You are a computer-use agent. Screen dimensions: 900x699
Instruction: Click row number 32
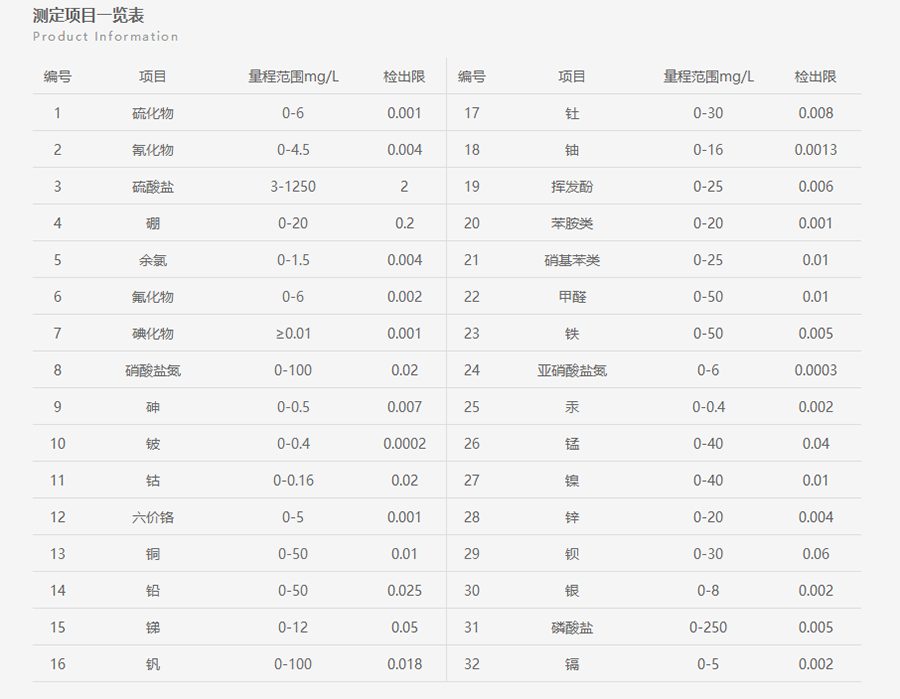pos(471,664)
